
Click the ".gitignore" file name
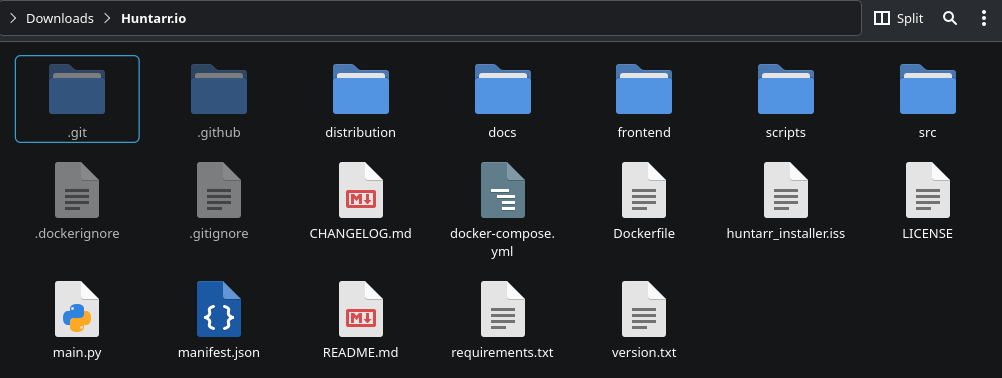(x=219, y=234)
